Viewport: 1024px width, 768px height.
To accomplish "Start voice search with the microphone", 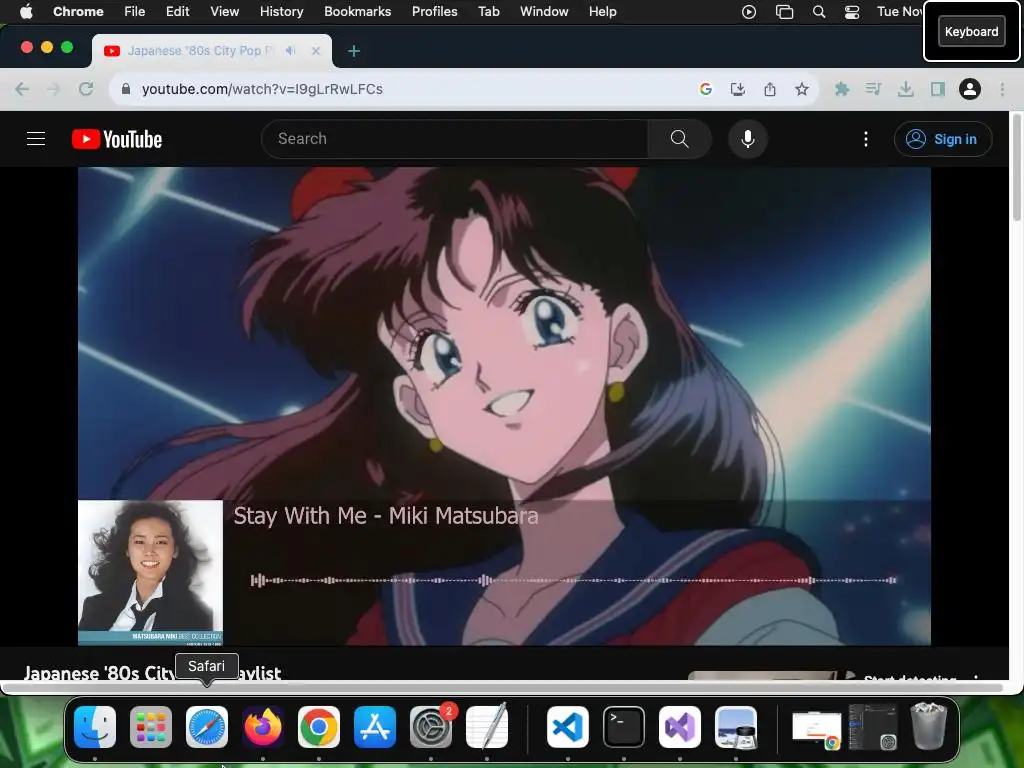I will point(748,138).
